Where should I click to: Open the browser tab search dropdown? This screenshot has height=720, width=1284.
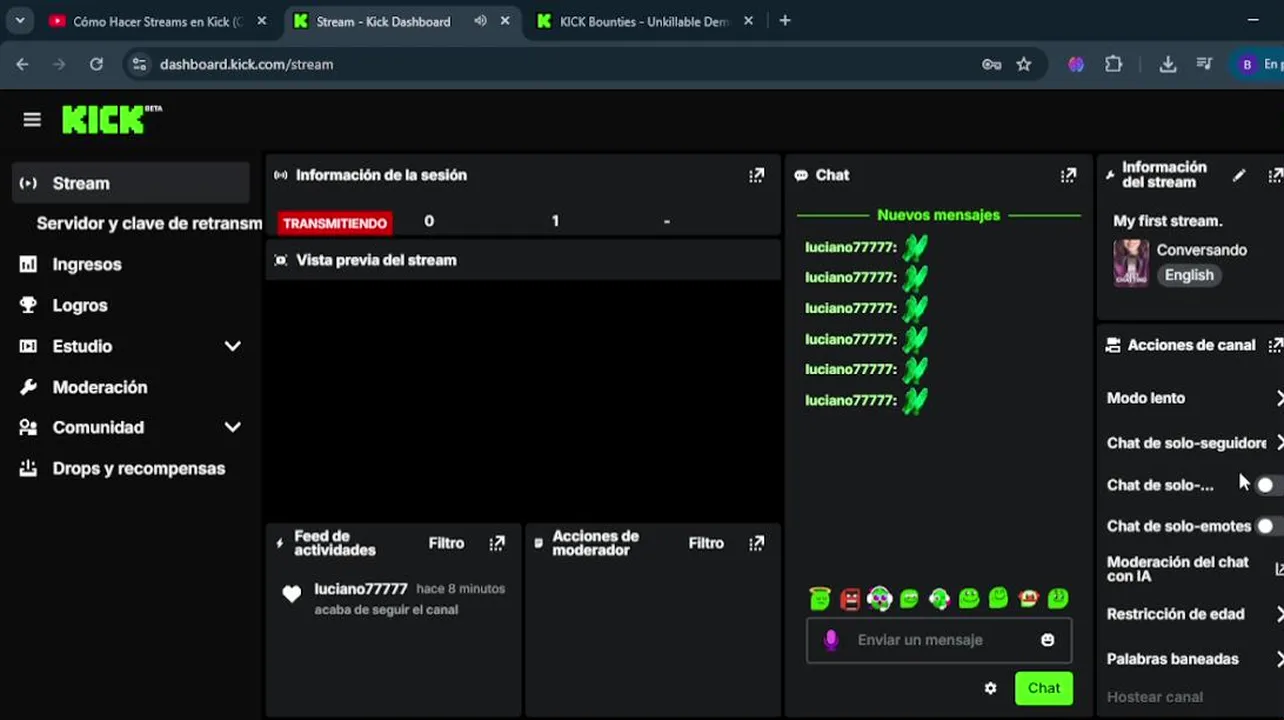pos(21,20)
